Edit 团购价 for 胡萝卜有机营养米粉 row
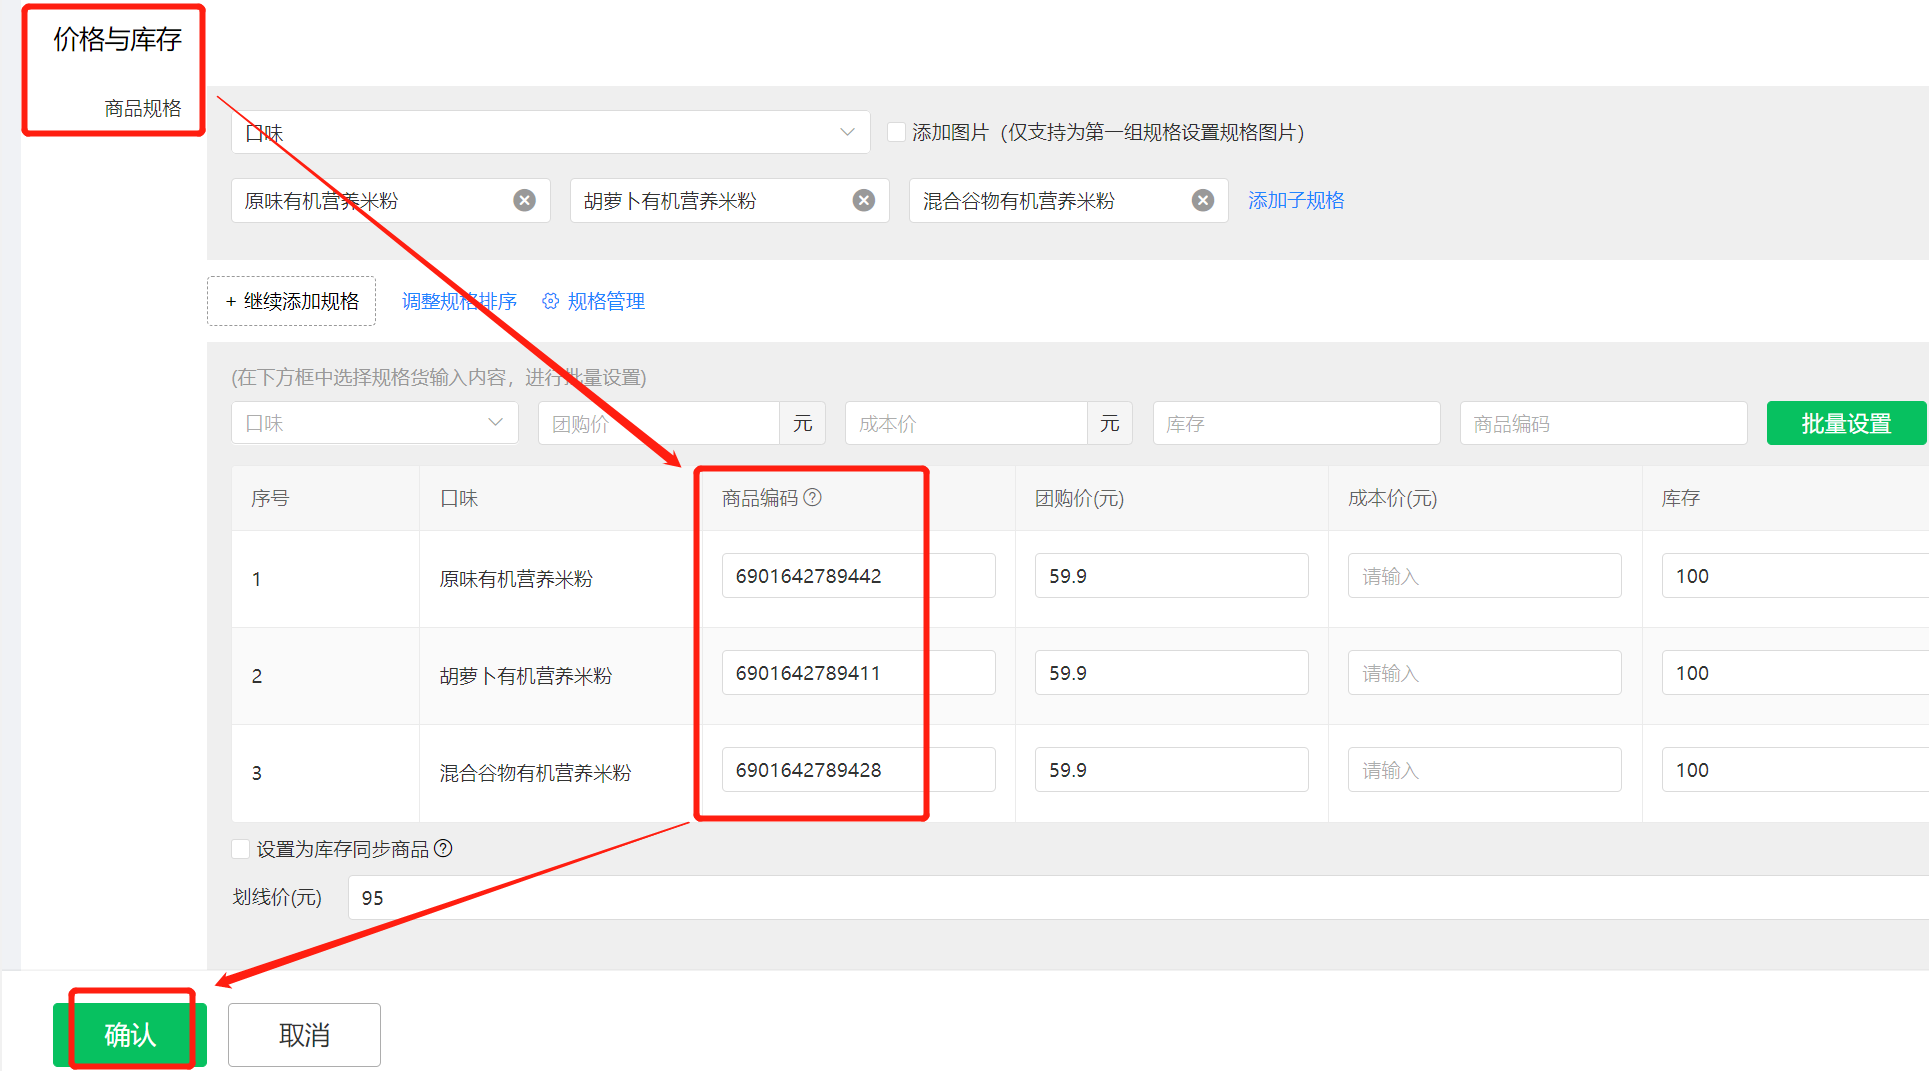The image size is (1929, 1071). (1171, 673)
